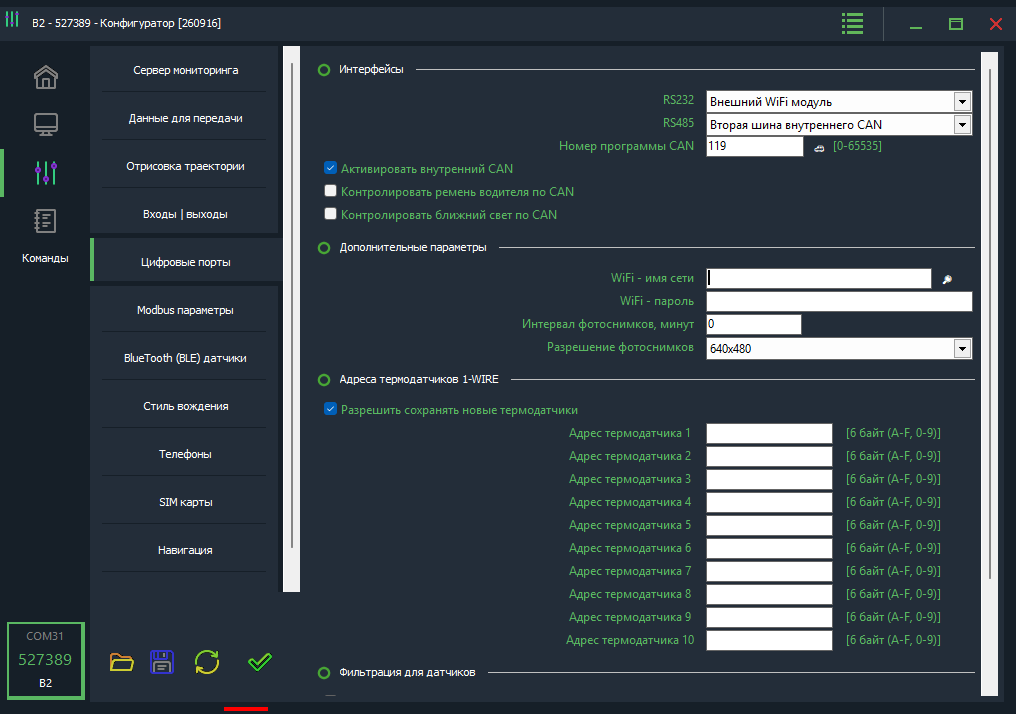1016x714 pixels.
Task: Click the WiFi - имя сети field
Action: [x=818, y=279]
